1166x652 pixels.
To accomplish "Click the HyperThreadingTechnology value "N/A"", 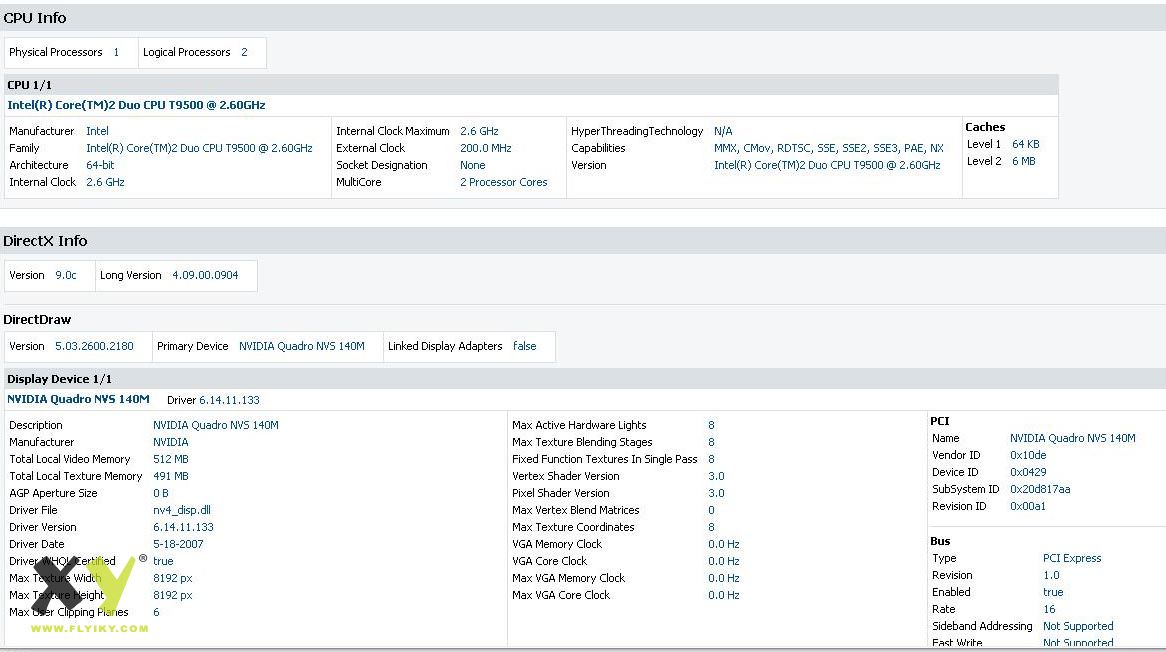I will 723,131.
